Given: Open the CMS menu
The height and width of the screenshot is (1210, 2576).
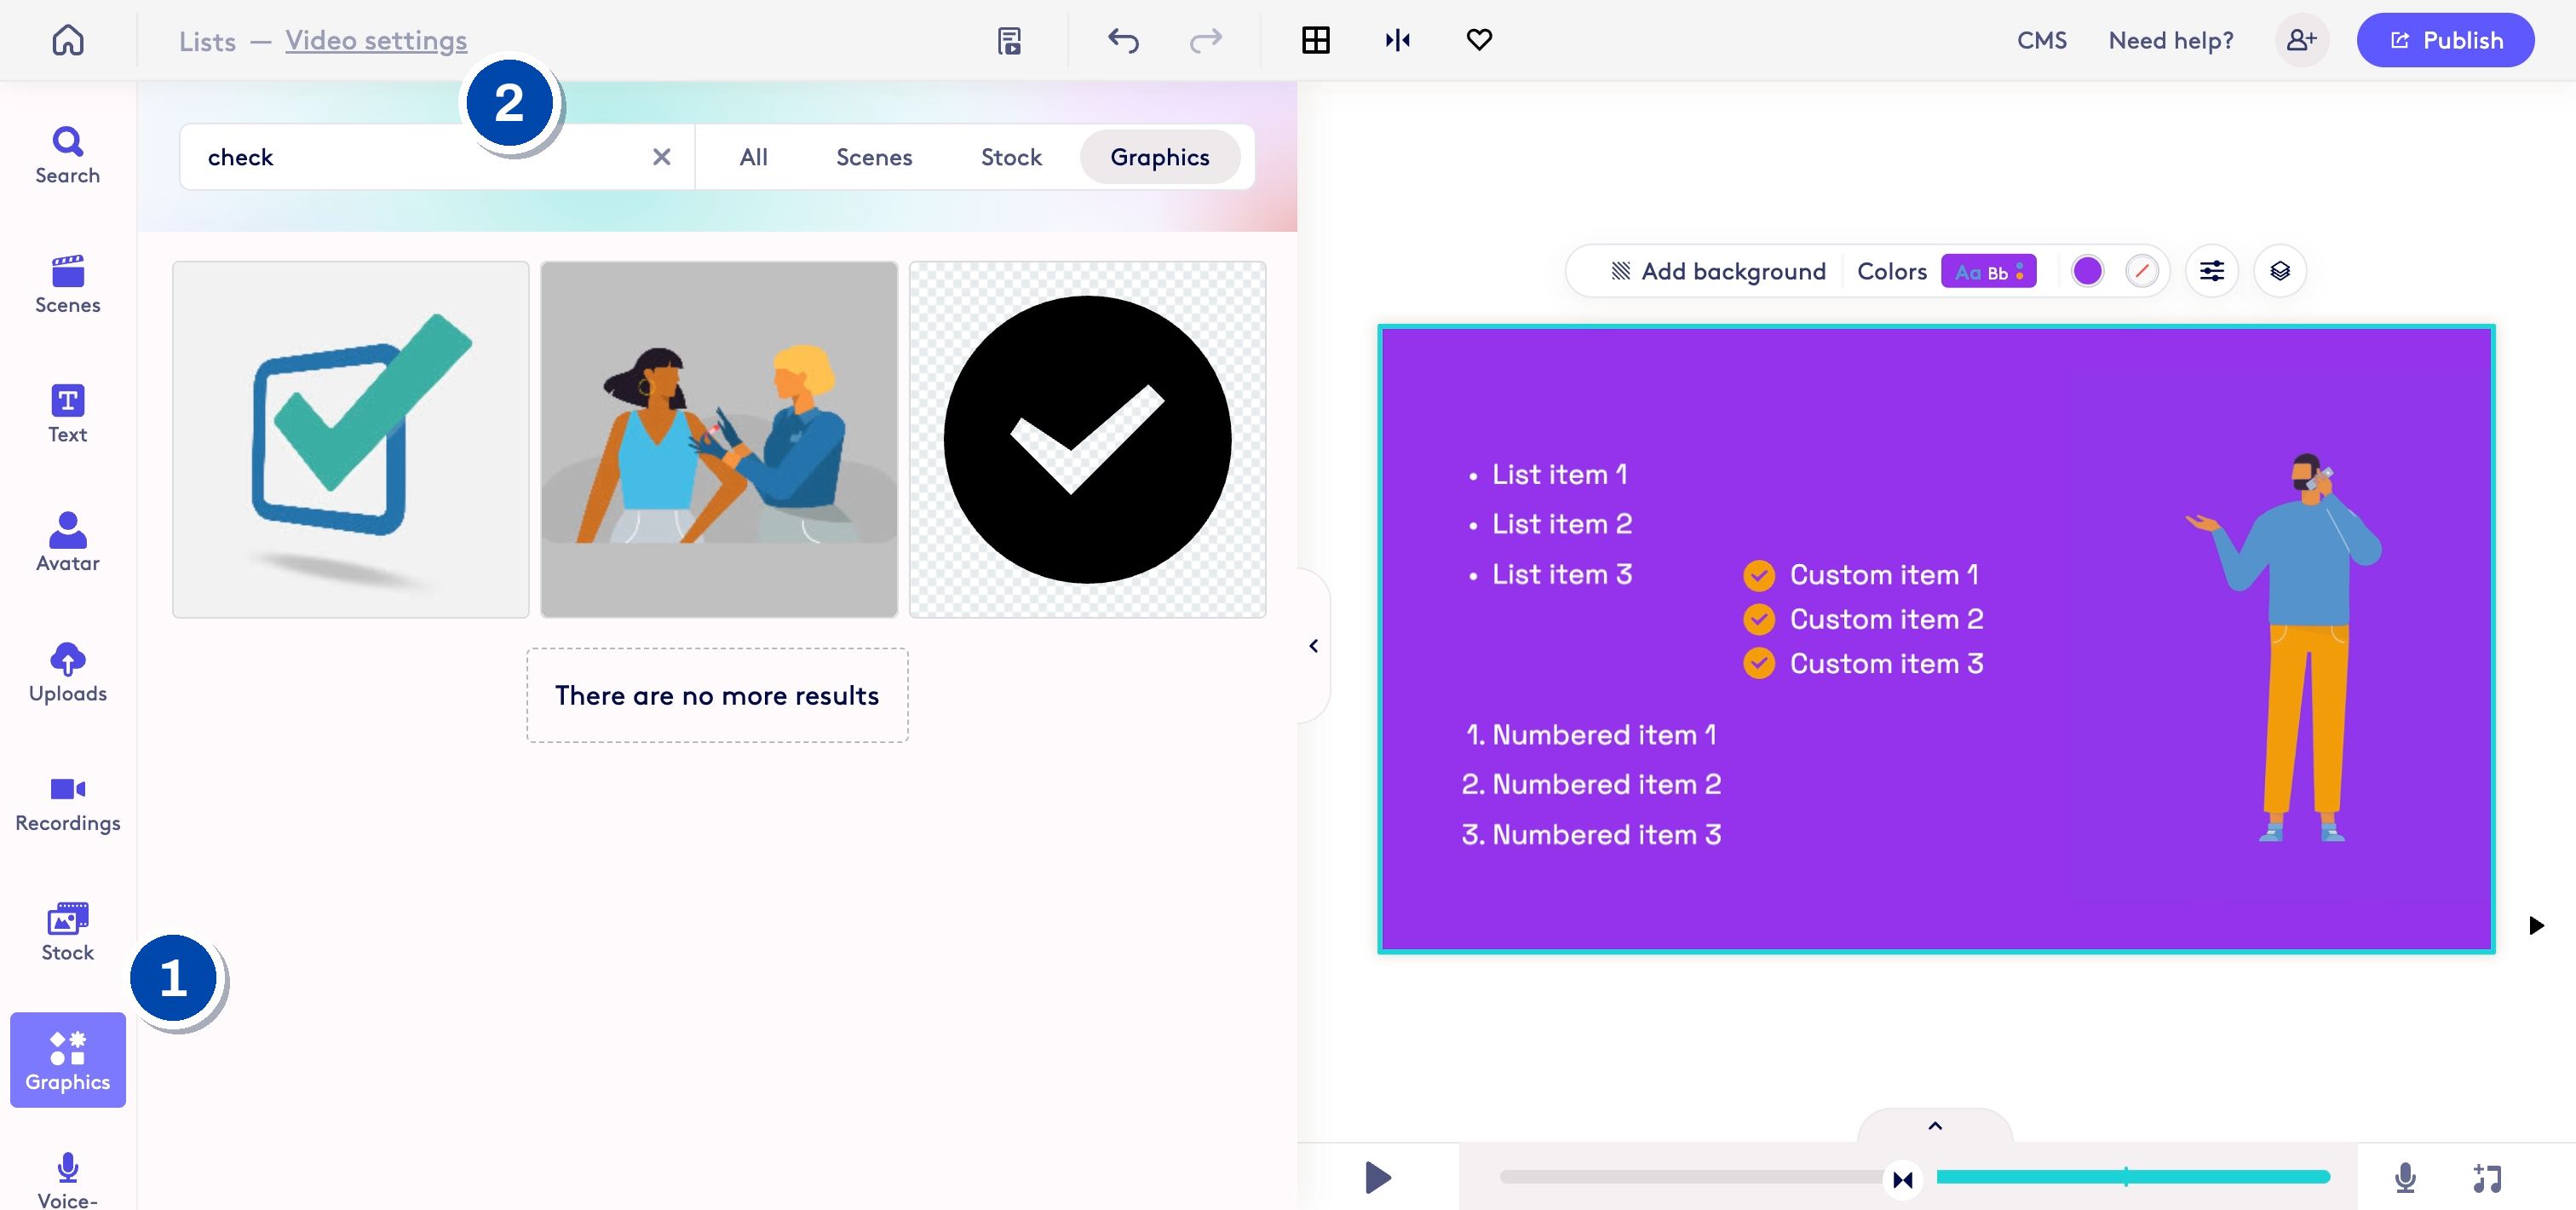Looking at the screenshot, I should [2041, 41].
